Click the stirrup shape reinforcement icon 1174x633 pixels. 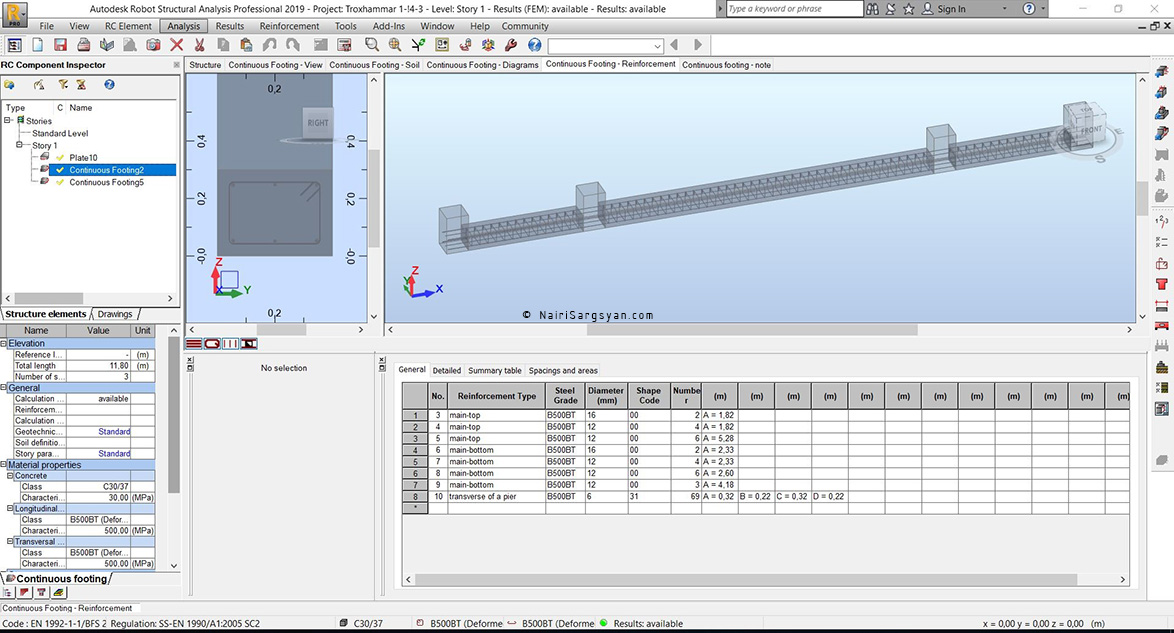[x=212, y=344]
